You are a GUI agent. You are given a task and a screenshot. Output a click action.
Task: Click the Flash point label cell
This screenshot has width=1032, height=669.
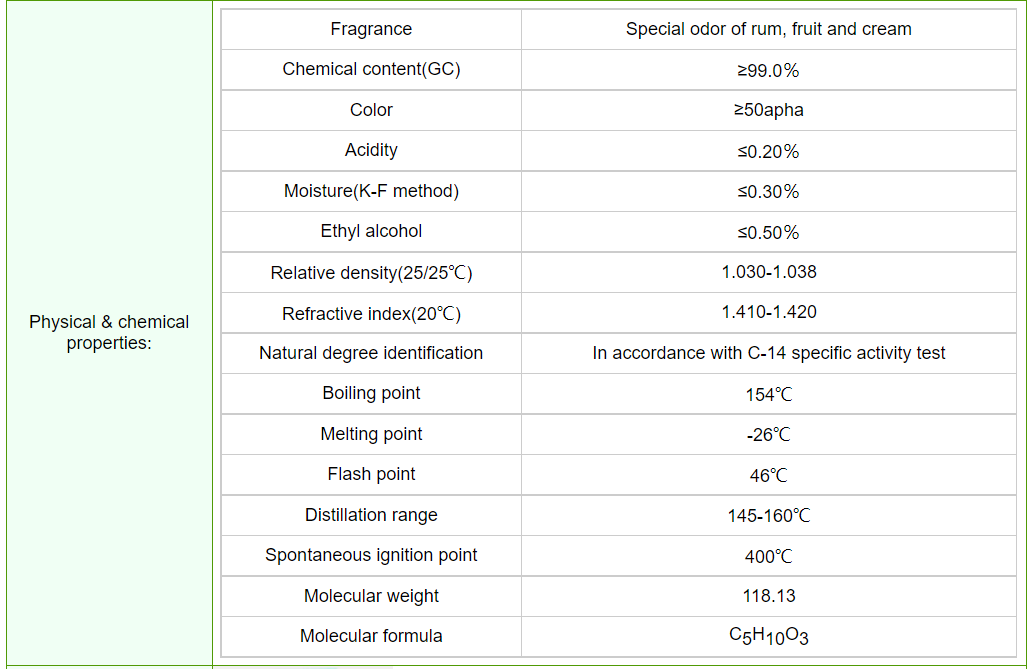[x=371, y=474]
